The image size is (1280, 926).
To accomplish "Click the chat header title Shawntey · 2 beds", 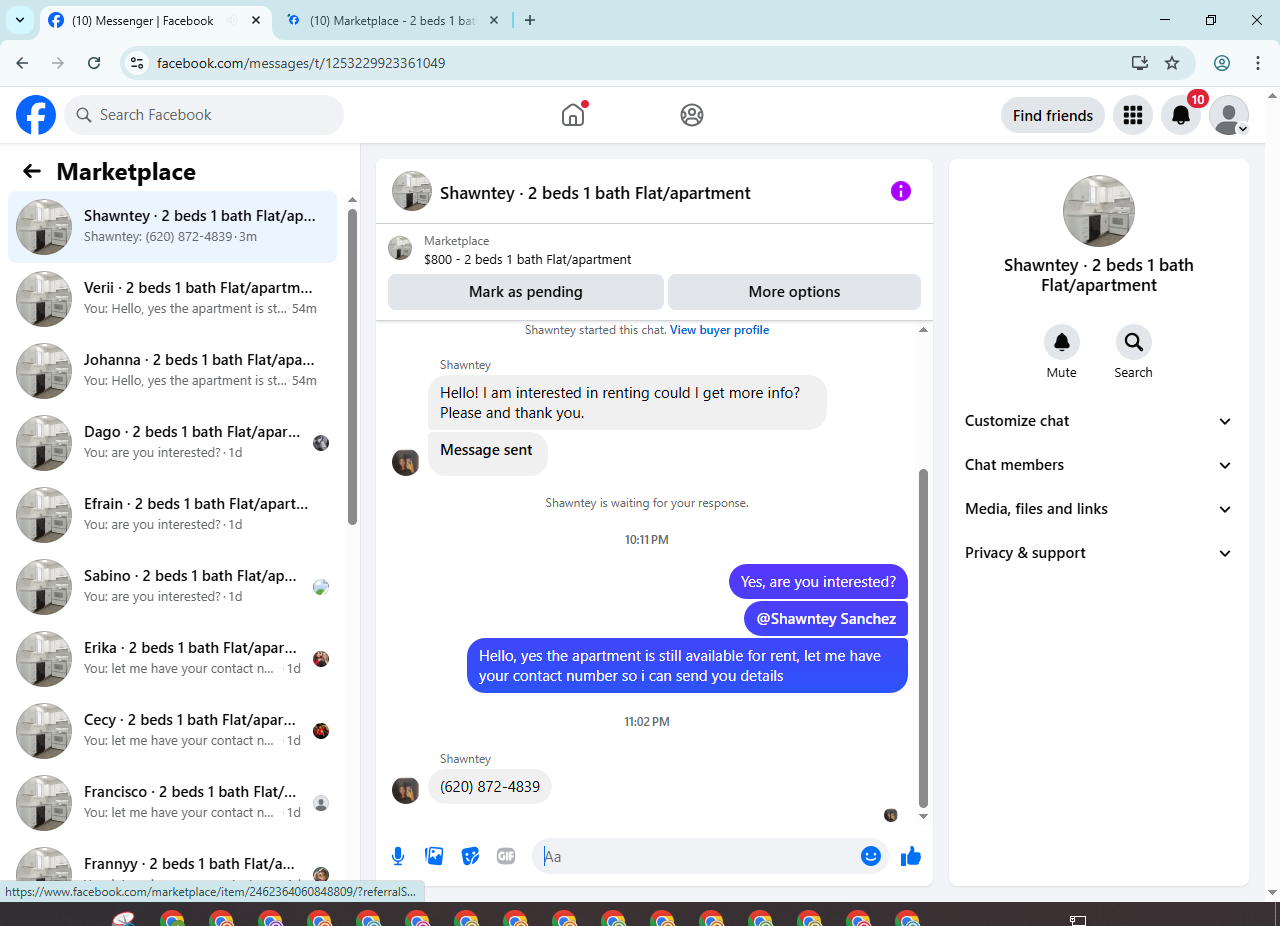I will [x=595, y=193].
